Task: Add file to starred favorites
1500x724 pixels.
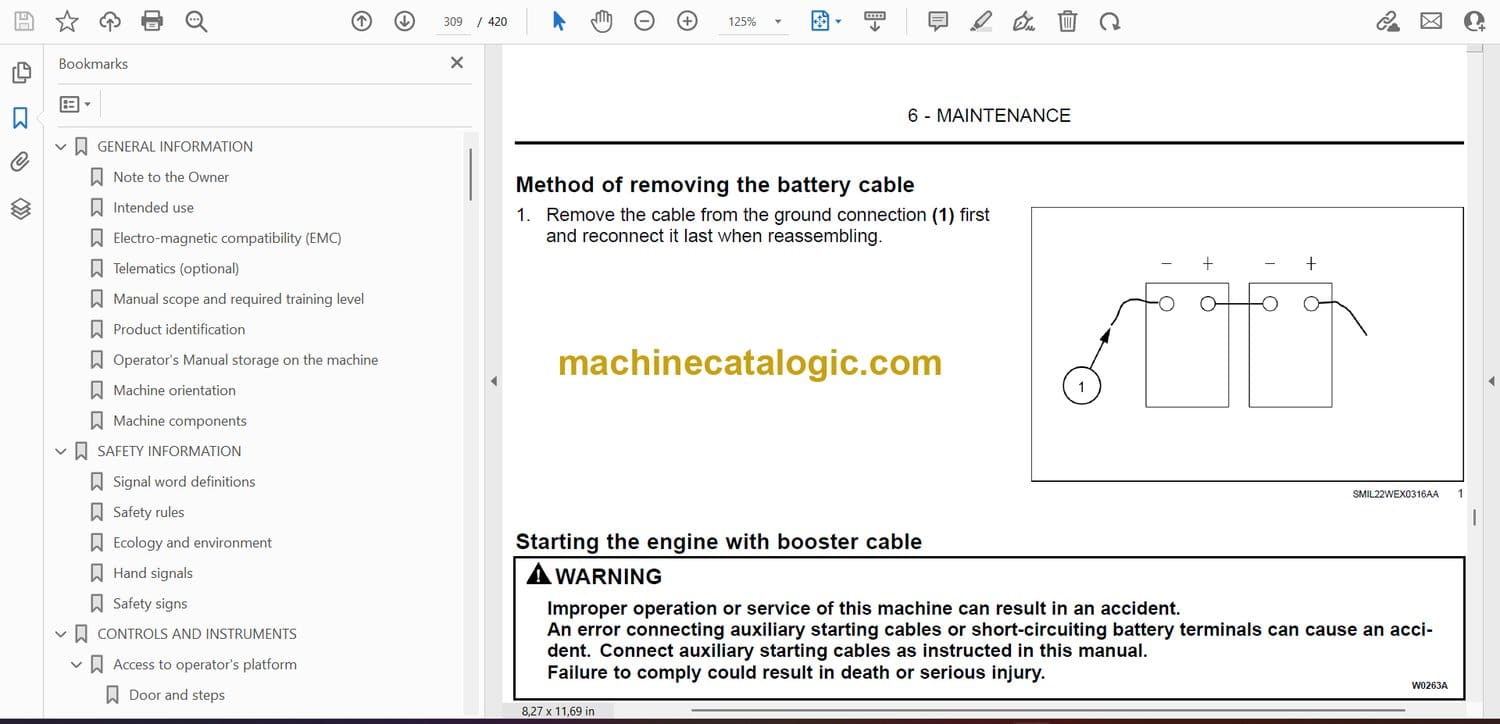Action: [67, 21]
